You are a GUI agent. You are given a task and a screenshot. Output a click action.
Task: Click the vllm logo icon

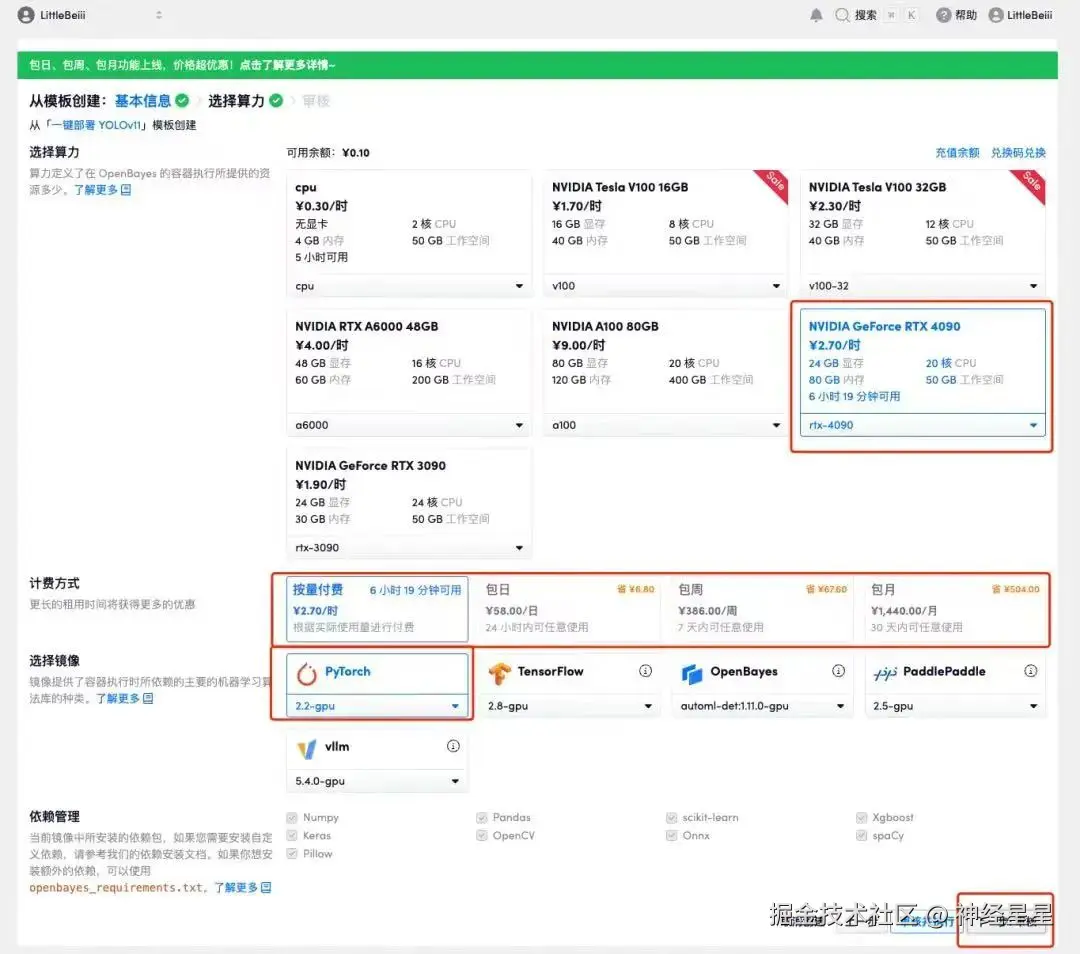[307, 749]
